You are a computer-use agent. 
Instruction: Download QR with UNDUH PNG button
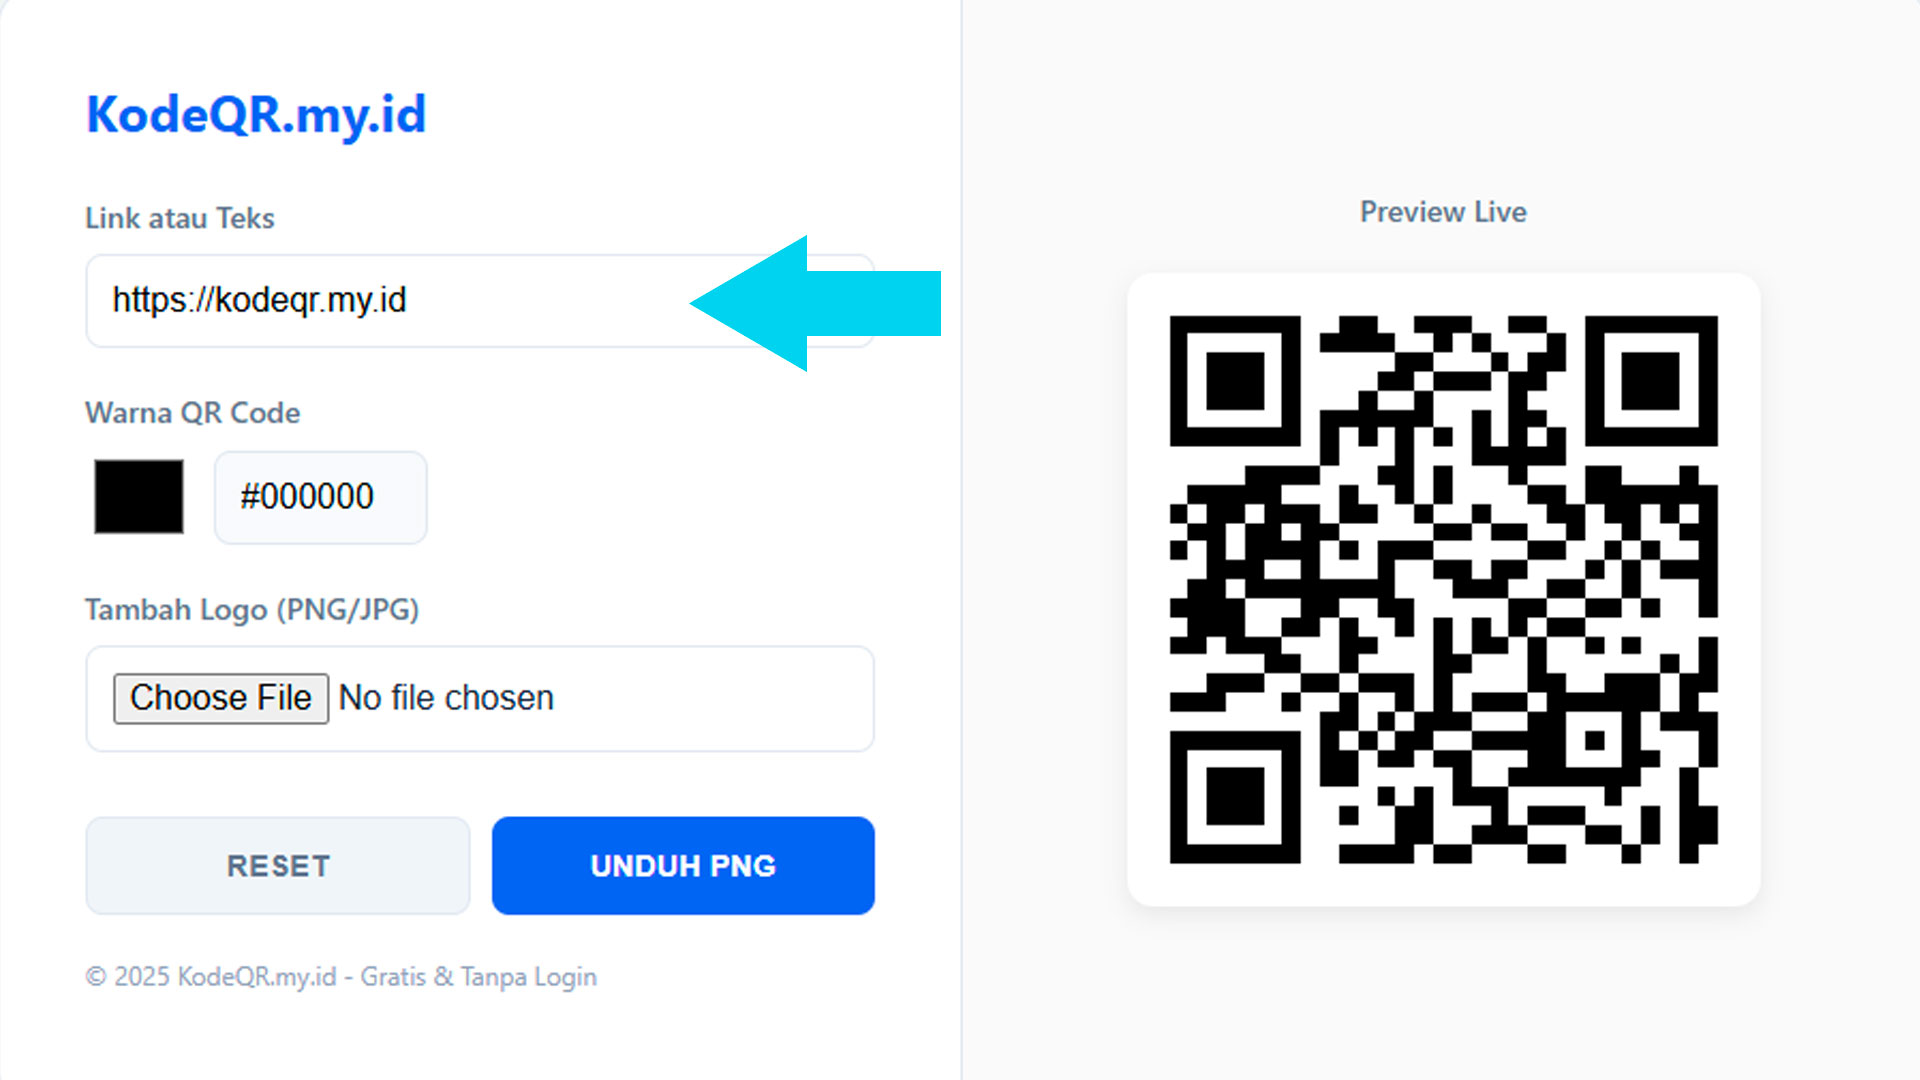click(x=683, y=865)
